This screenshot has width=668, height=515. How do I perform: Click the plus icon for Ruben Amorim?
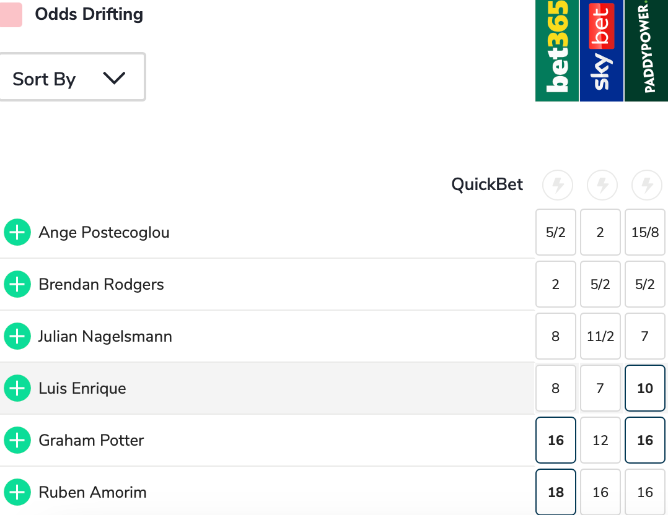tap(17, 492)
